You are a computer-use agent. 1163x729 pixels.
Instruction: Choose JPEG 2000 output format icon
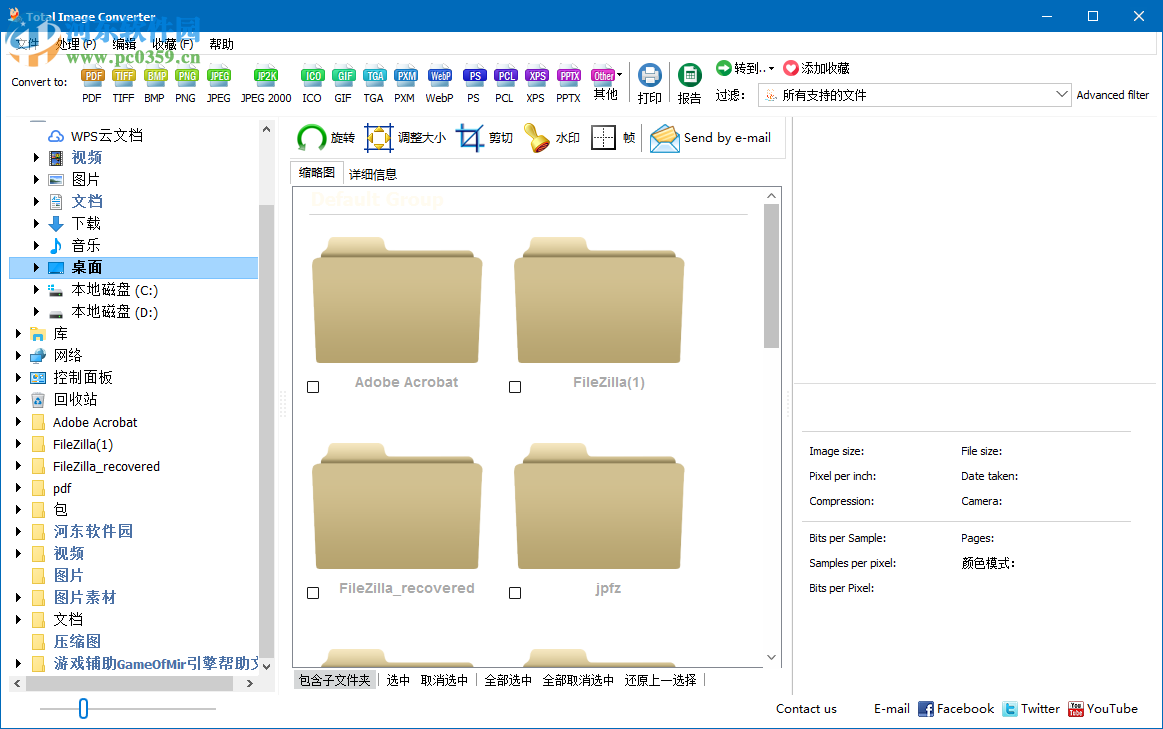(x=266, y=77)
